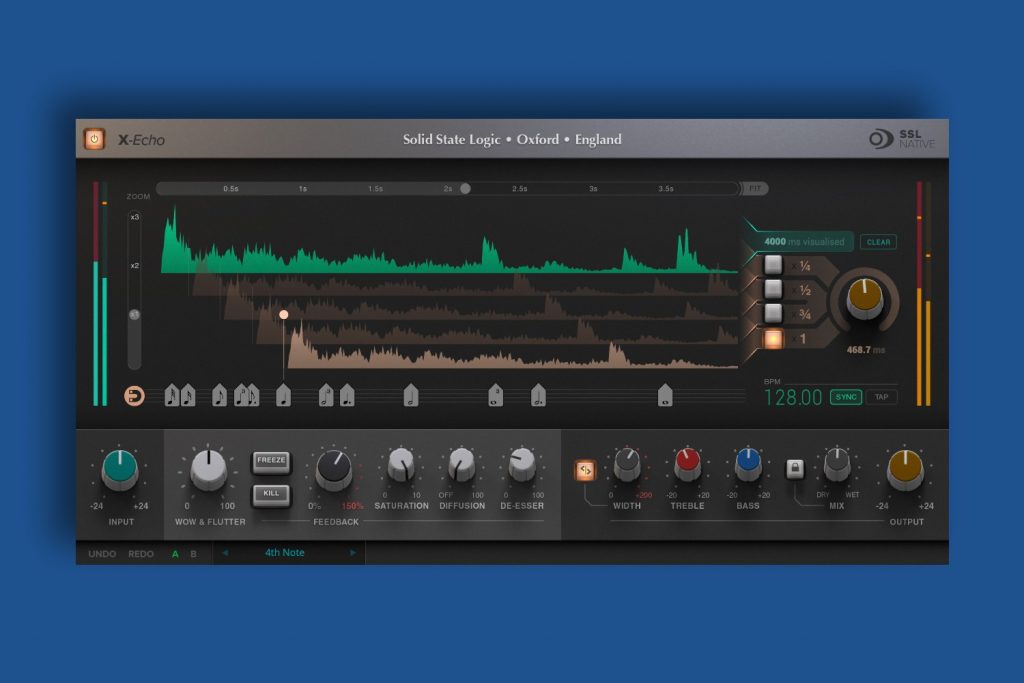
Task: Click the teal INPUT gain knob
Action: point(120,470)
